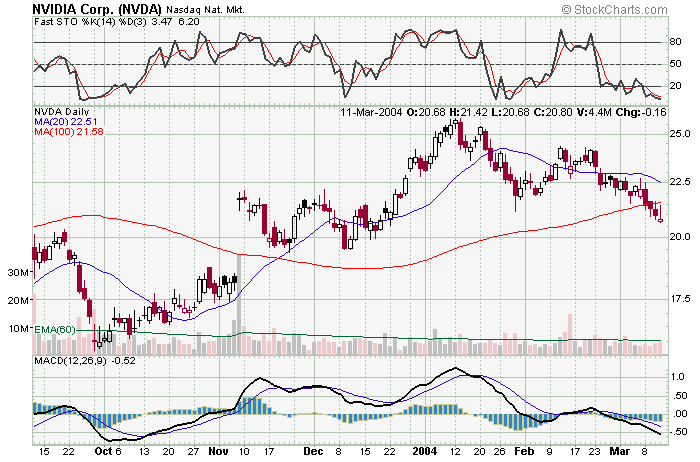Click the date label 23 before Mar

594,451
